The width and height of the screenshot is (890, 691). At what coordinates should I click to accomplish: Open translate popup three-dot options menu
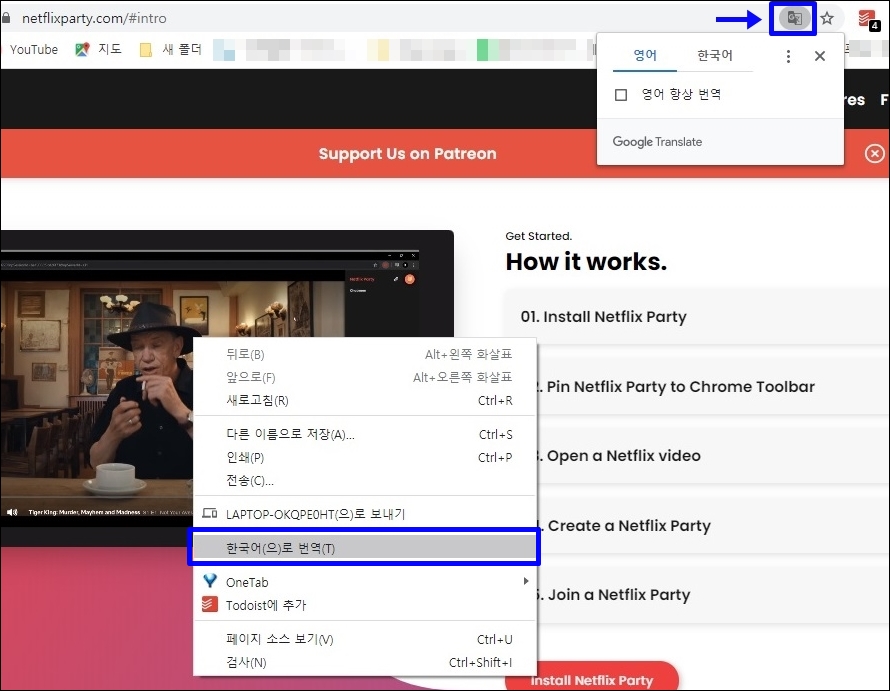click(x=788, y=56)
